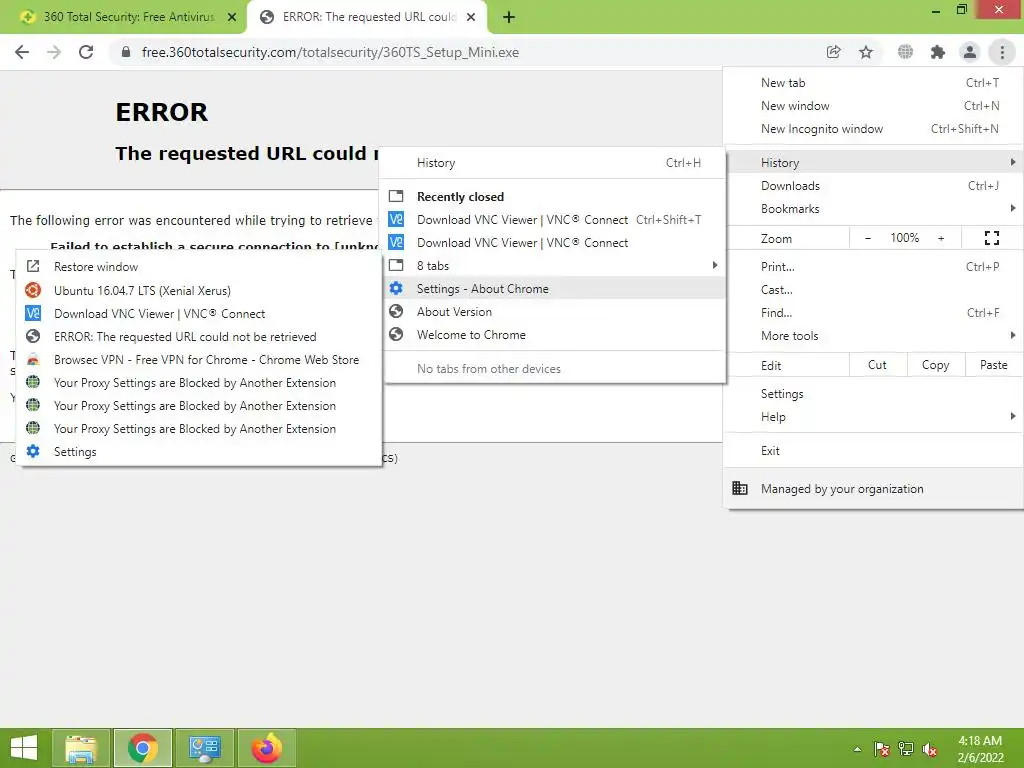Reload the current page

coord(86,52)
